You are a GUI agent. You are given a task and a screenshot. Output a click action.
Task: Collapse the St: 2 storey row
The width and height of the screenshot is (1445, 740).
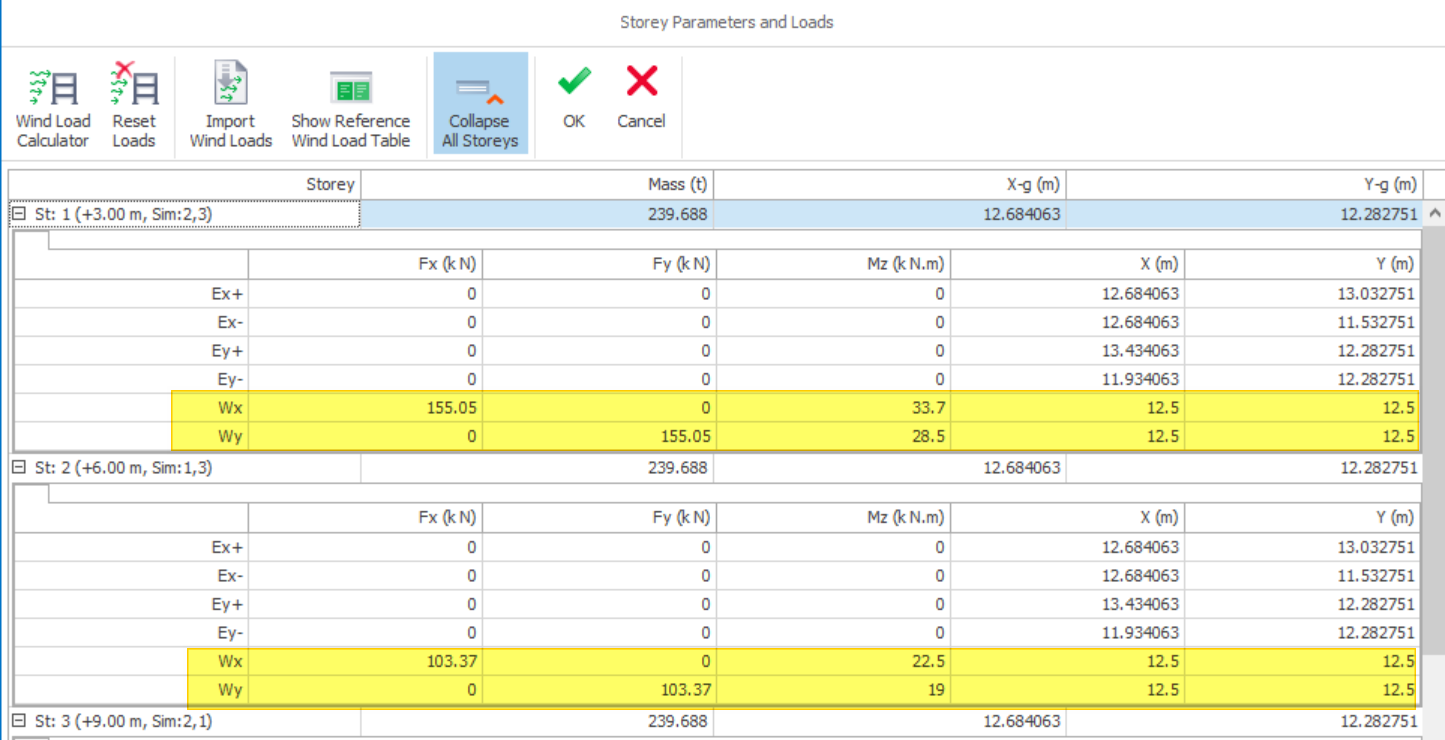coord(18,467)
